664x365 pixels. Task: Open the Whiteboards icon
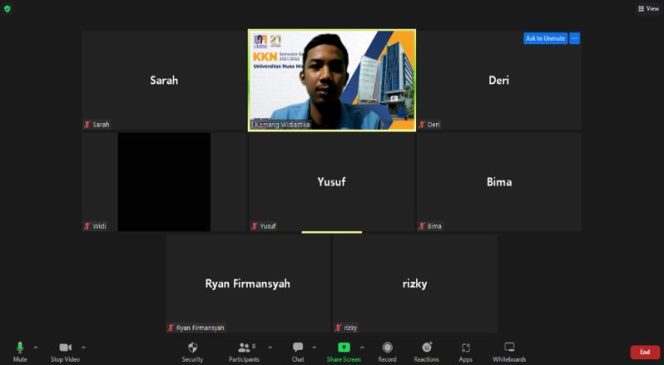click(x=509, y=348)
